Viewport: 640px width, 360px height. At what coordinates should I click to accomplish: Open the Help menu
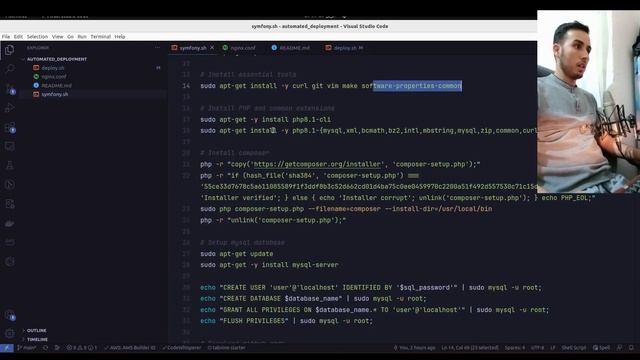coord(120,37)
